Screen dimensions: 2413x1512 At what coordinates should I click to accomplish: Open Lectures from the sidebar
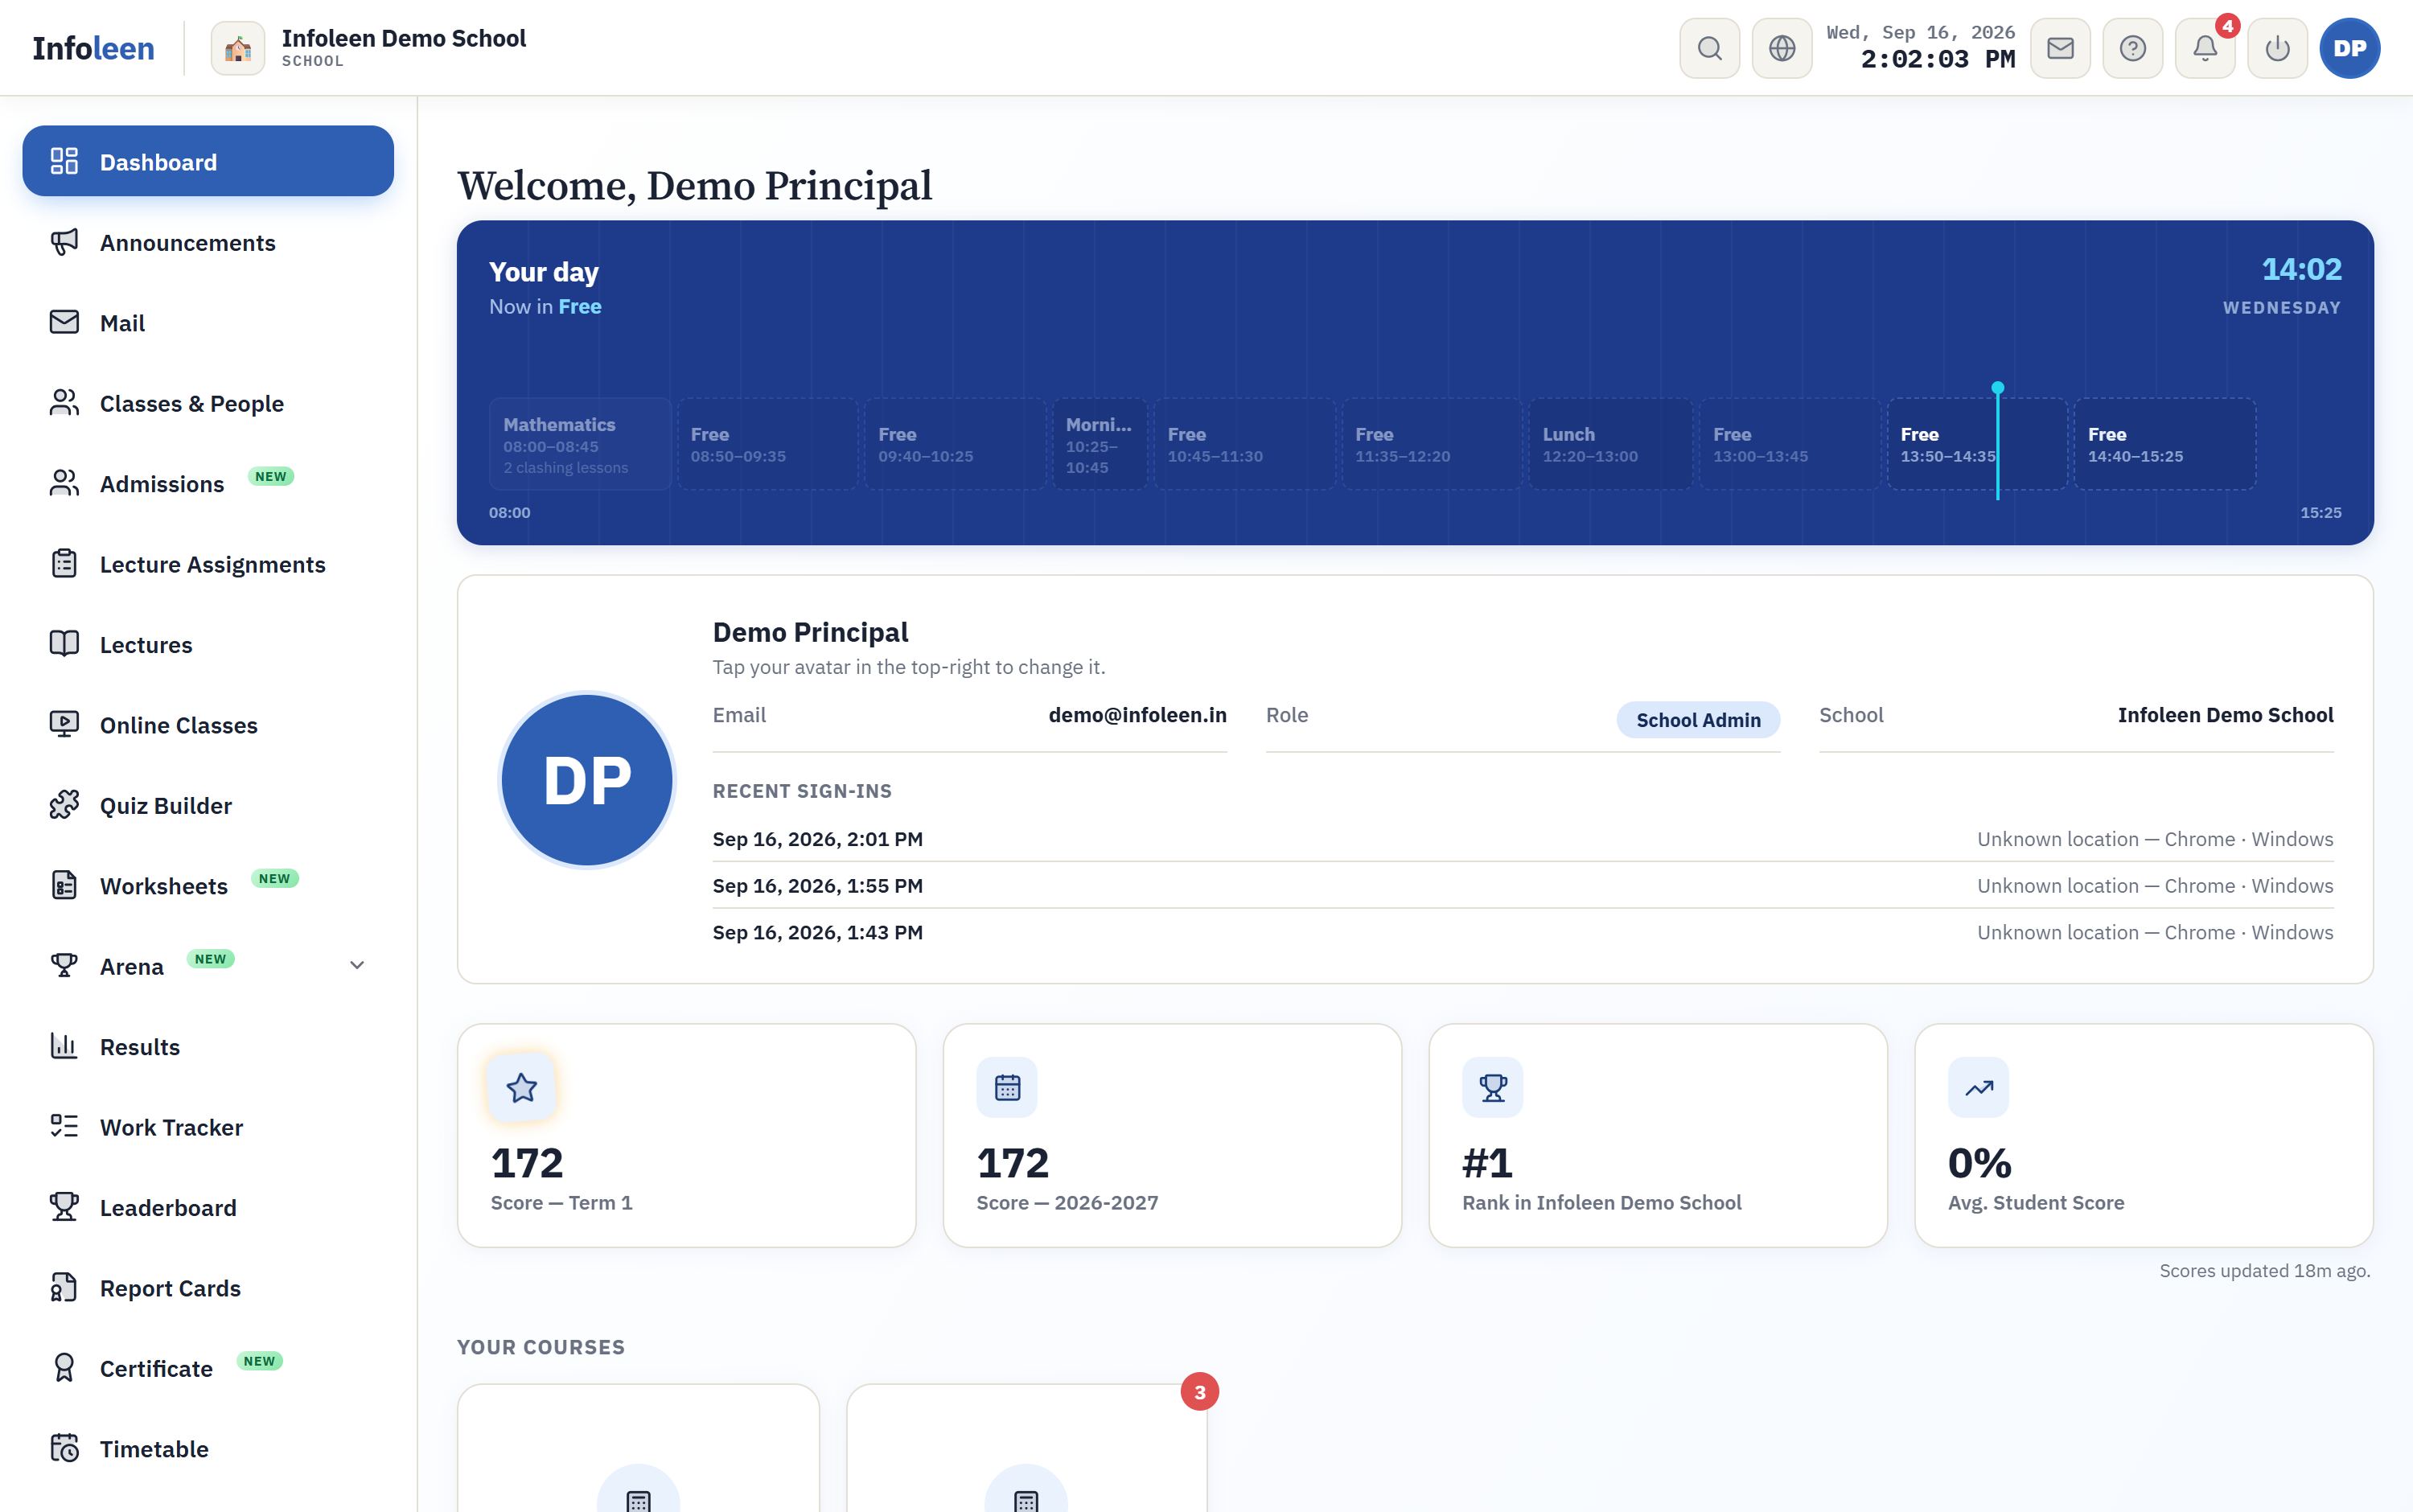point(208,644)
